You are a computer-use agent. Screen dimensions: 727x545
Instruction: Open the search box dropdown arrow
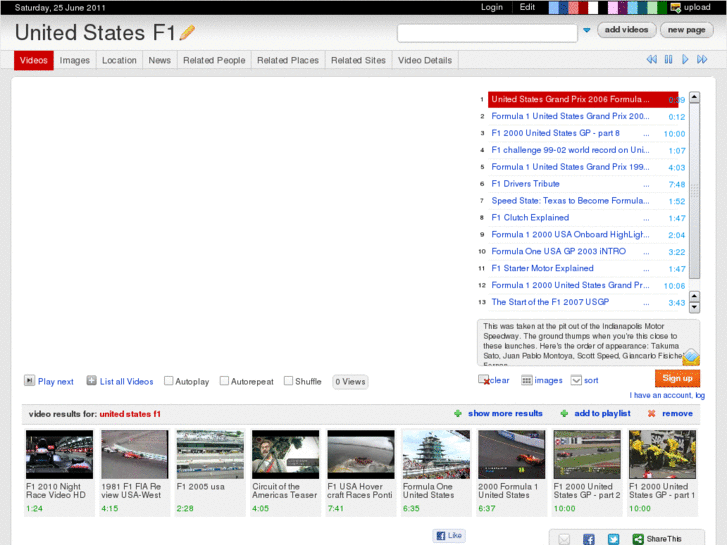(587, 30)
